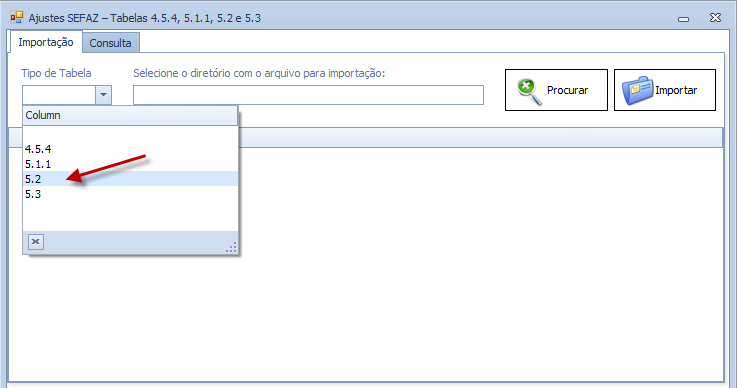Viewport: 737px width, 388px height.
Task: Switch to the Consulta tab
Action: click(x=110, y=43)
